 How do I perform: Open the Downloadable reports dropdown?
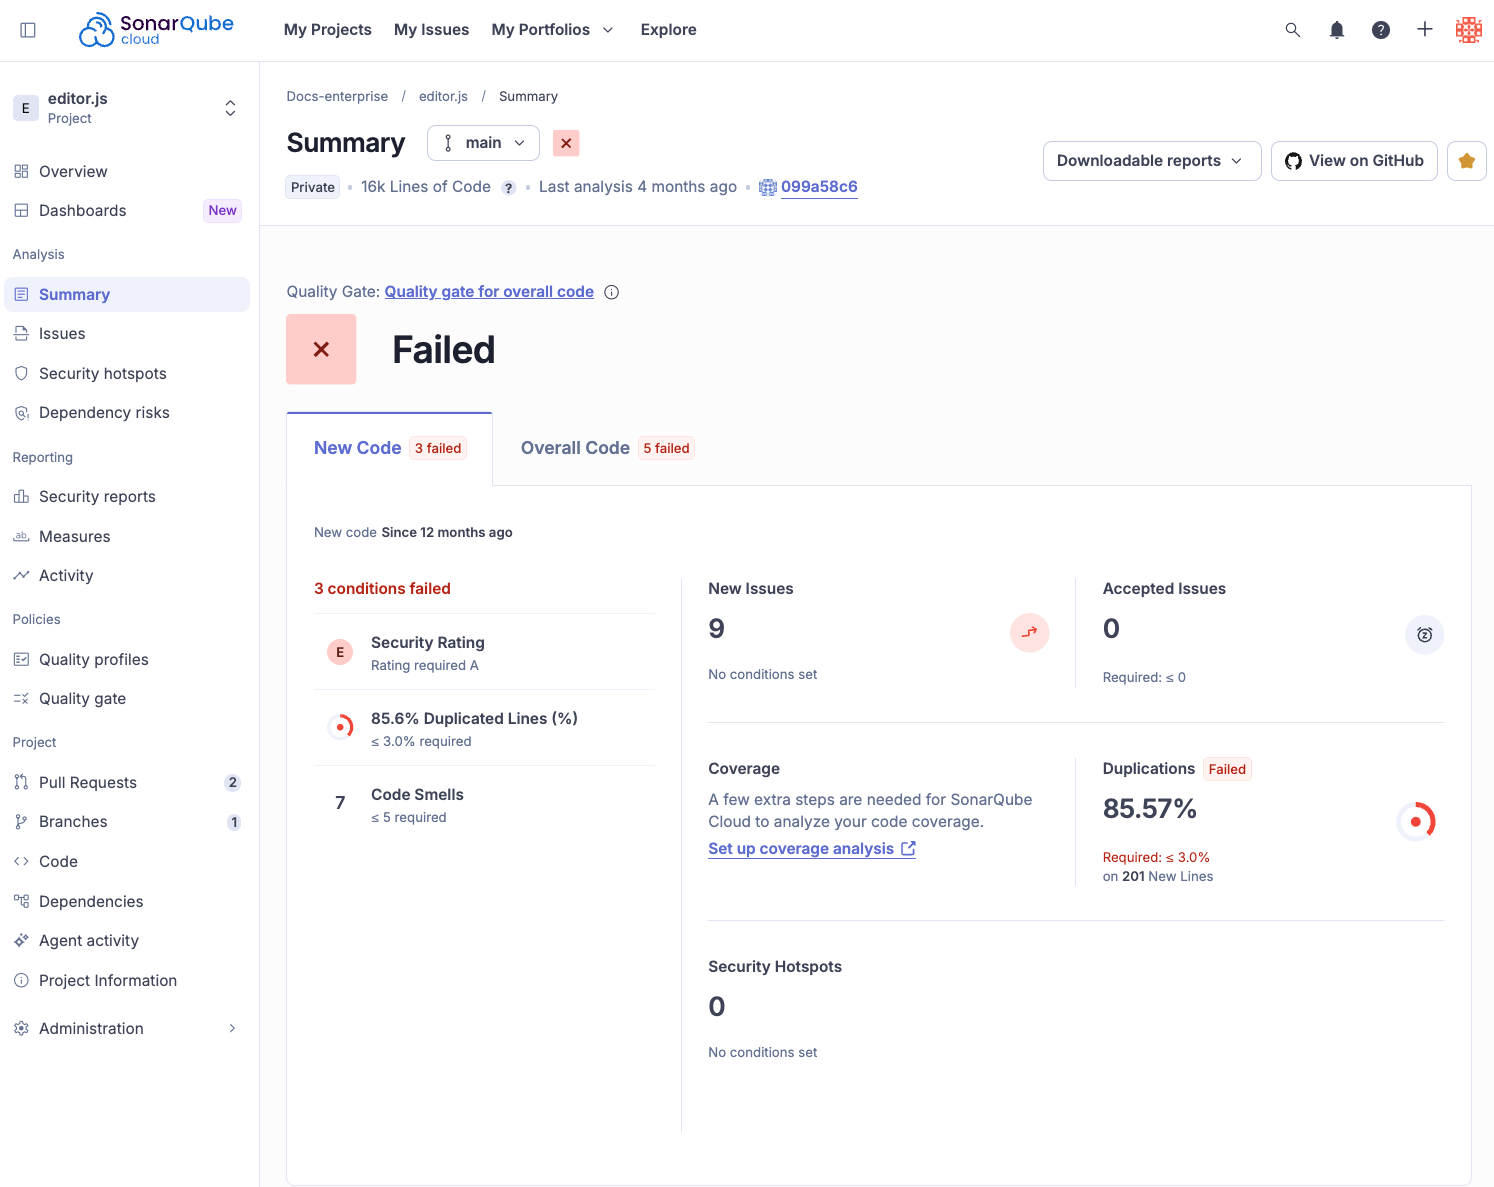coord(1152,161)
